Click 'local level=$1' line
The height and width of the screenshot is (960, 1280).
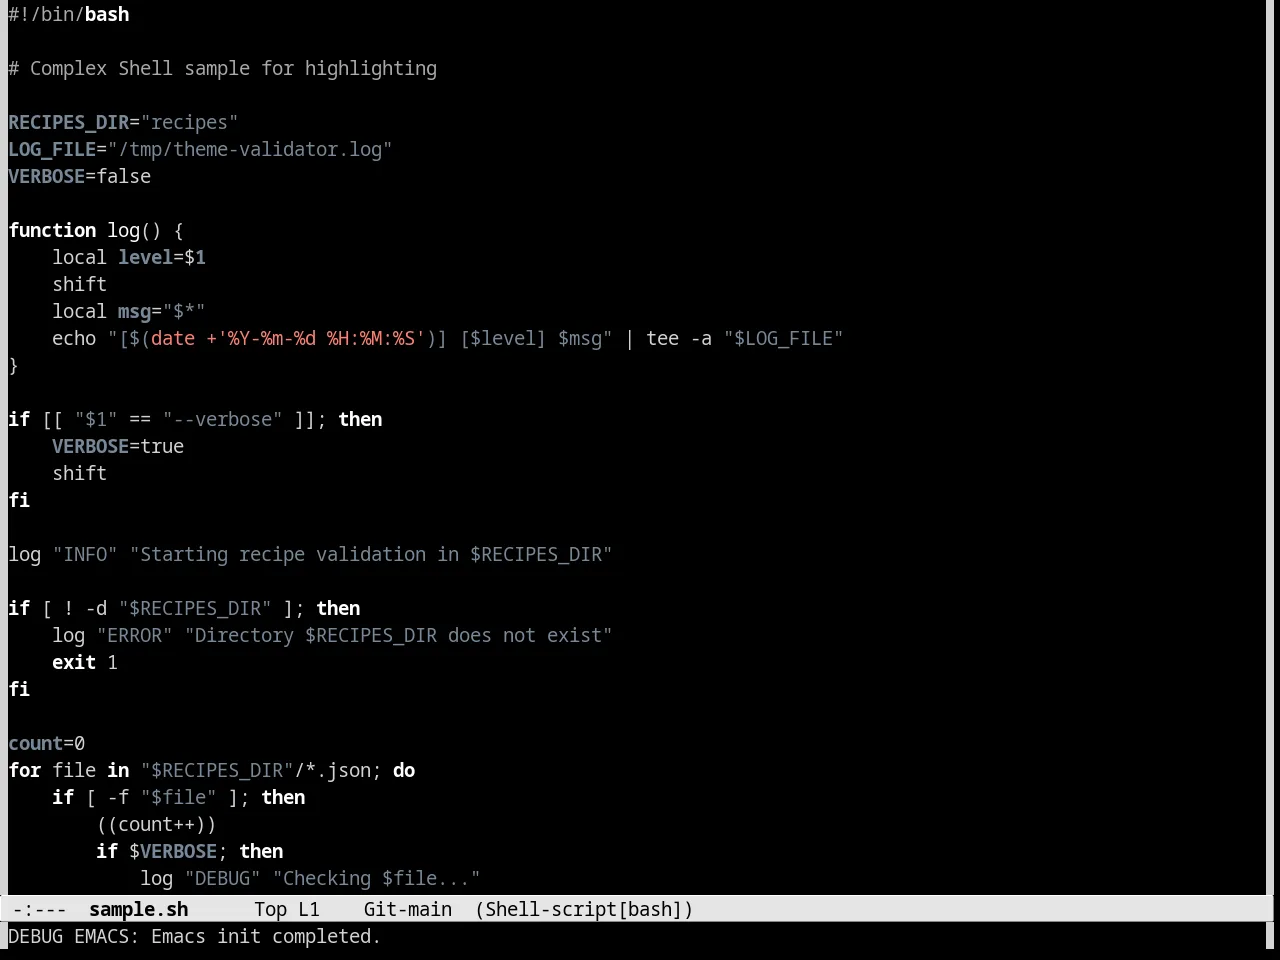(129, 257)
